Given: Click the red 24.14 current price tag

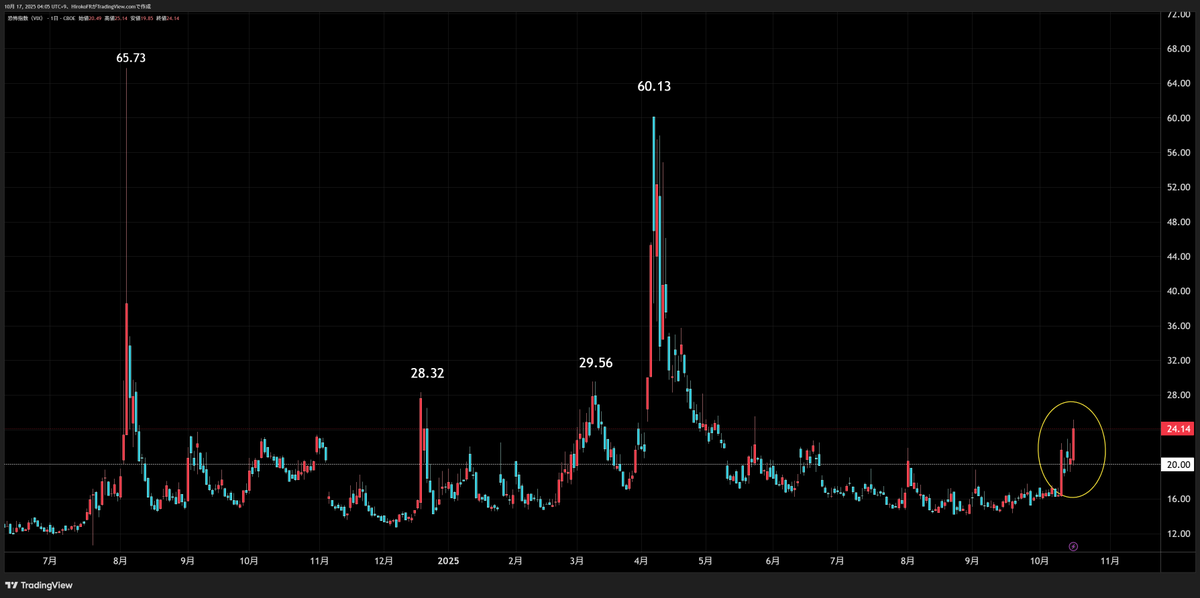Looking at the screenshot, I should coord(1176,430).
